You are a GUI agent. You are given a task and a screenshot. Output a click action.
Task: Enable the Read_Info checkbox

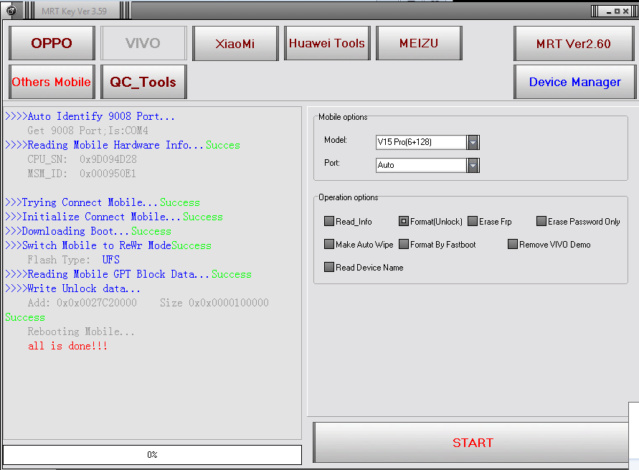[x=328, y=221]
